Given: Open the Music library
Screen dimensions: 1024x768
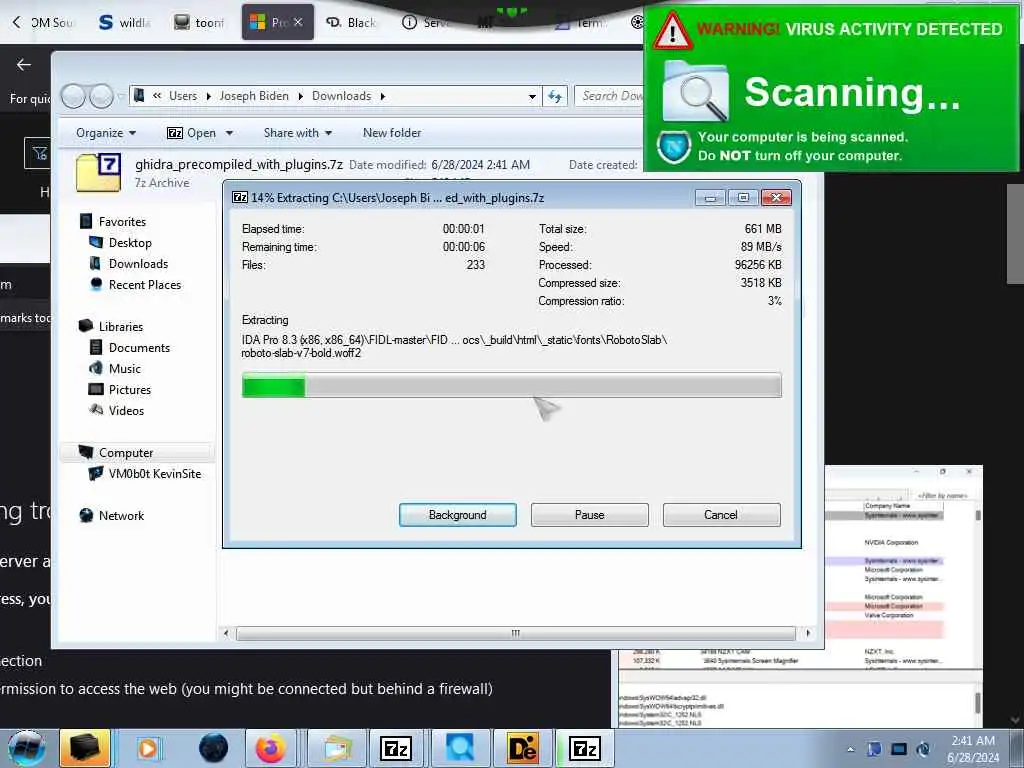Looking at the screenshot, I should 125,368.
